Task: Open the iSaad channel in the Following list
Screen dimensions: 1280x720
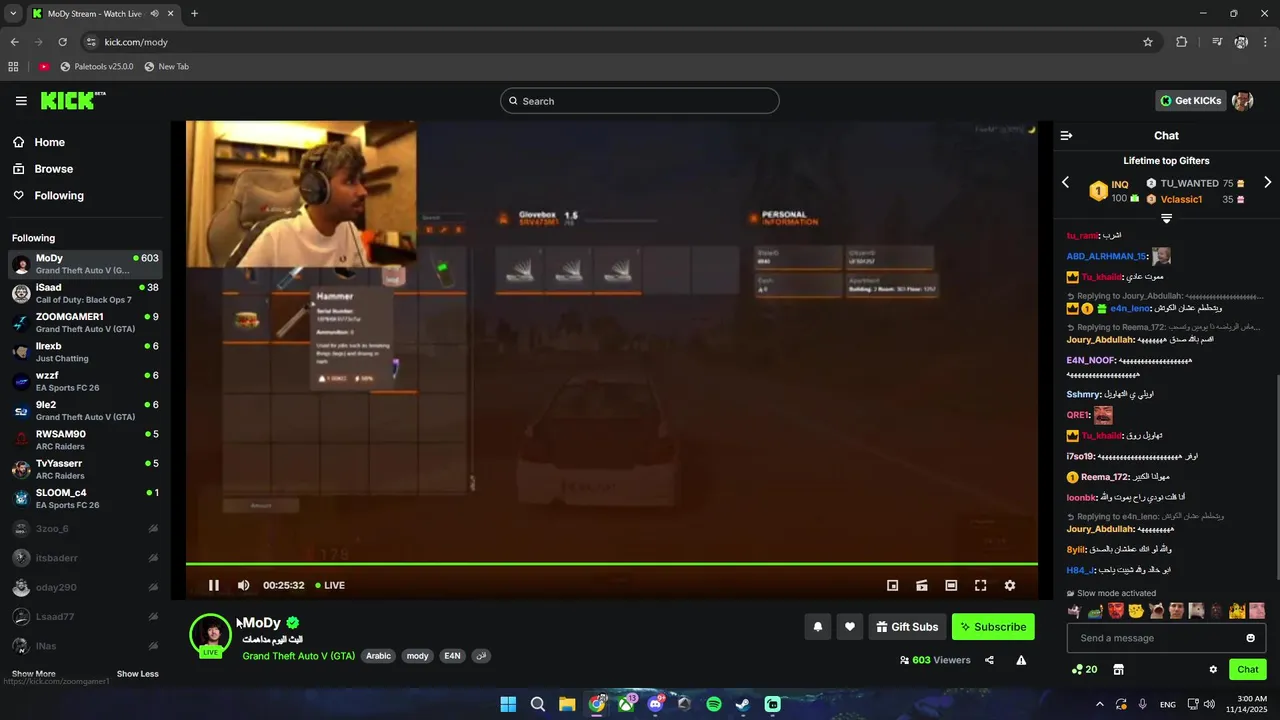Action: (85, 293)
